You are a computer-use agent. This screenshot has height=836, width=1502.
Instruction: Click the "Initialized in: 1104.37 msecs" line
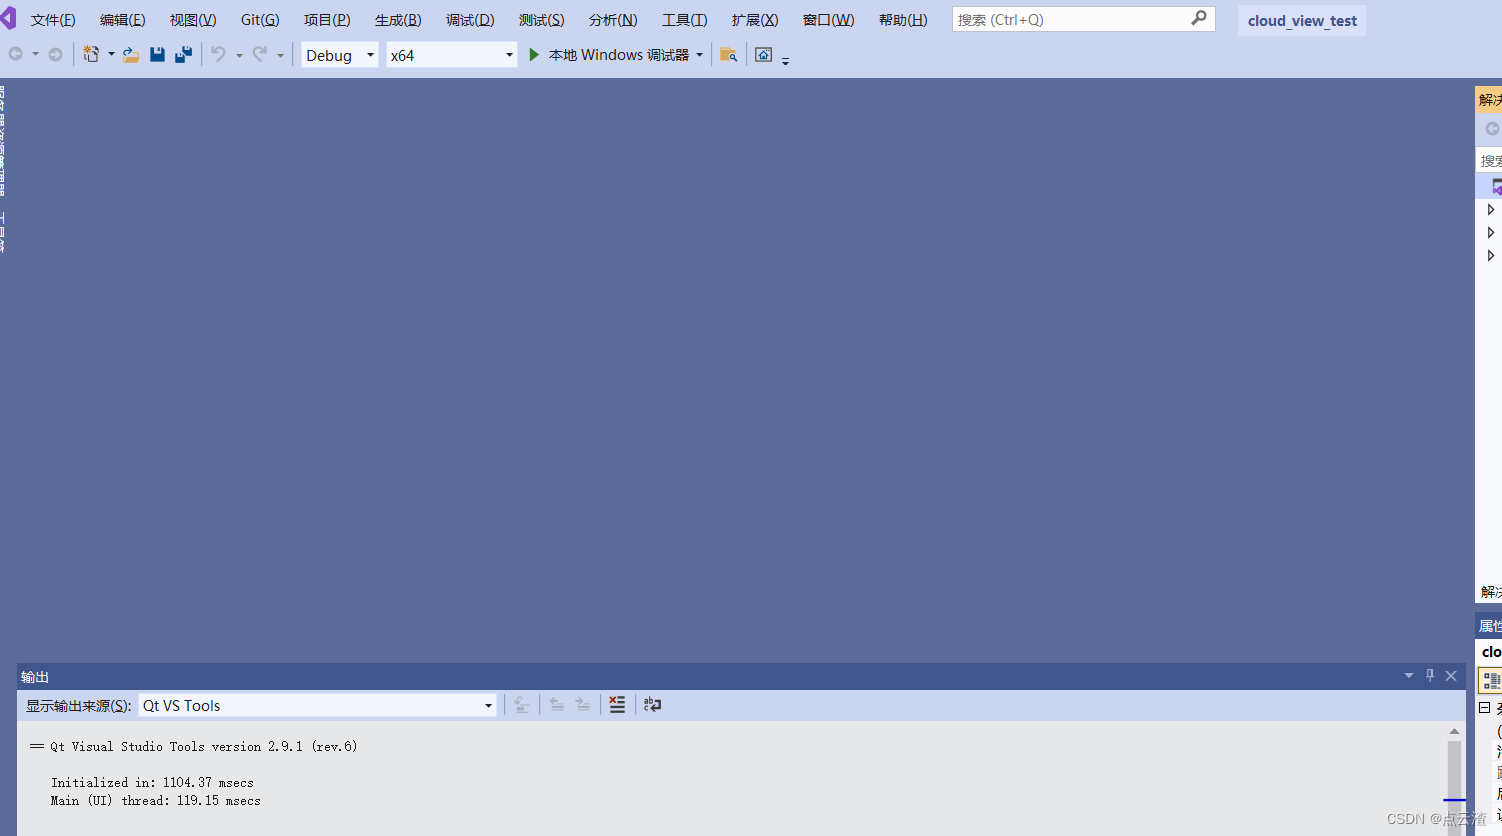point(152,782)
